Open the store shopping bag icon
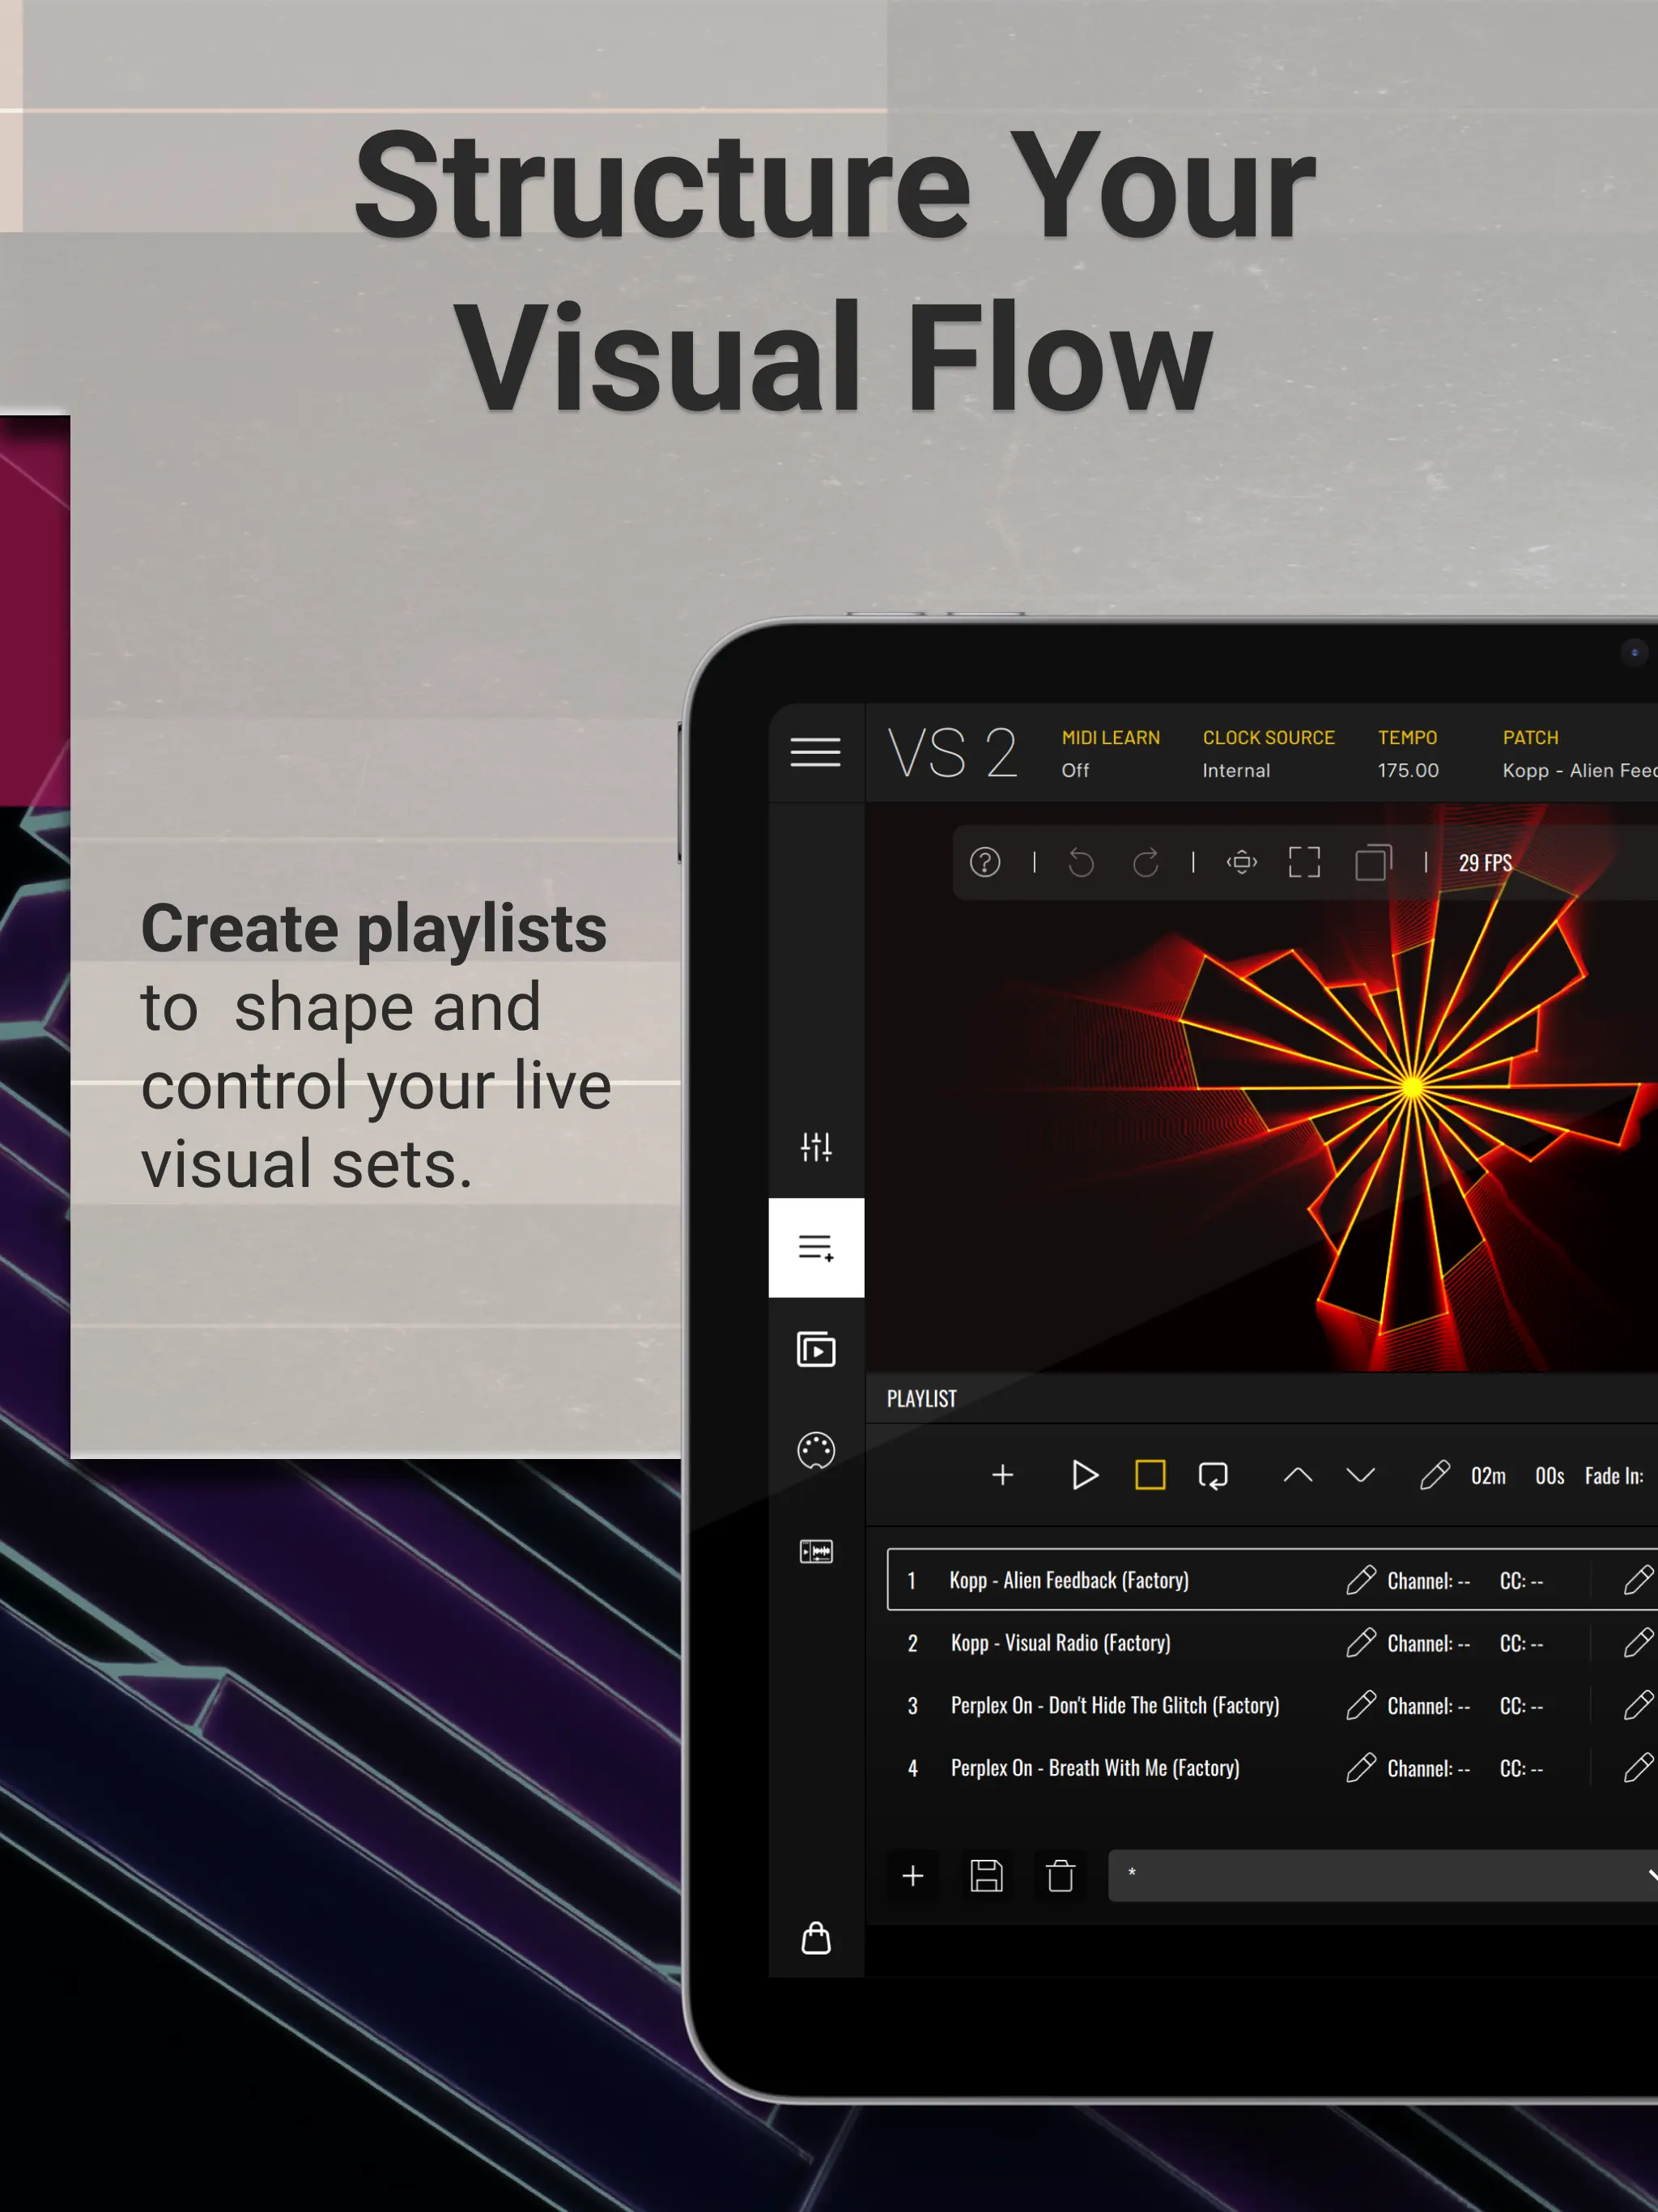 pos(816,1938)
